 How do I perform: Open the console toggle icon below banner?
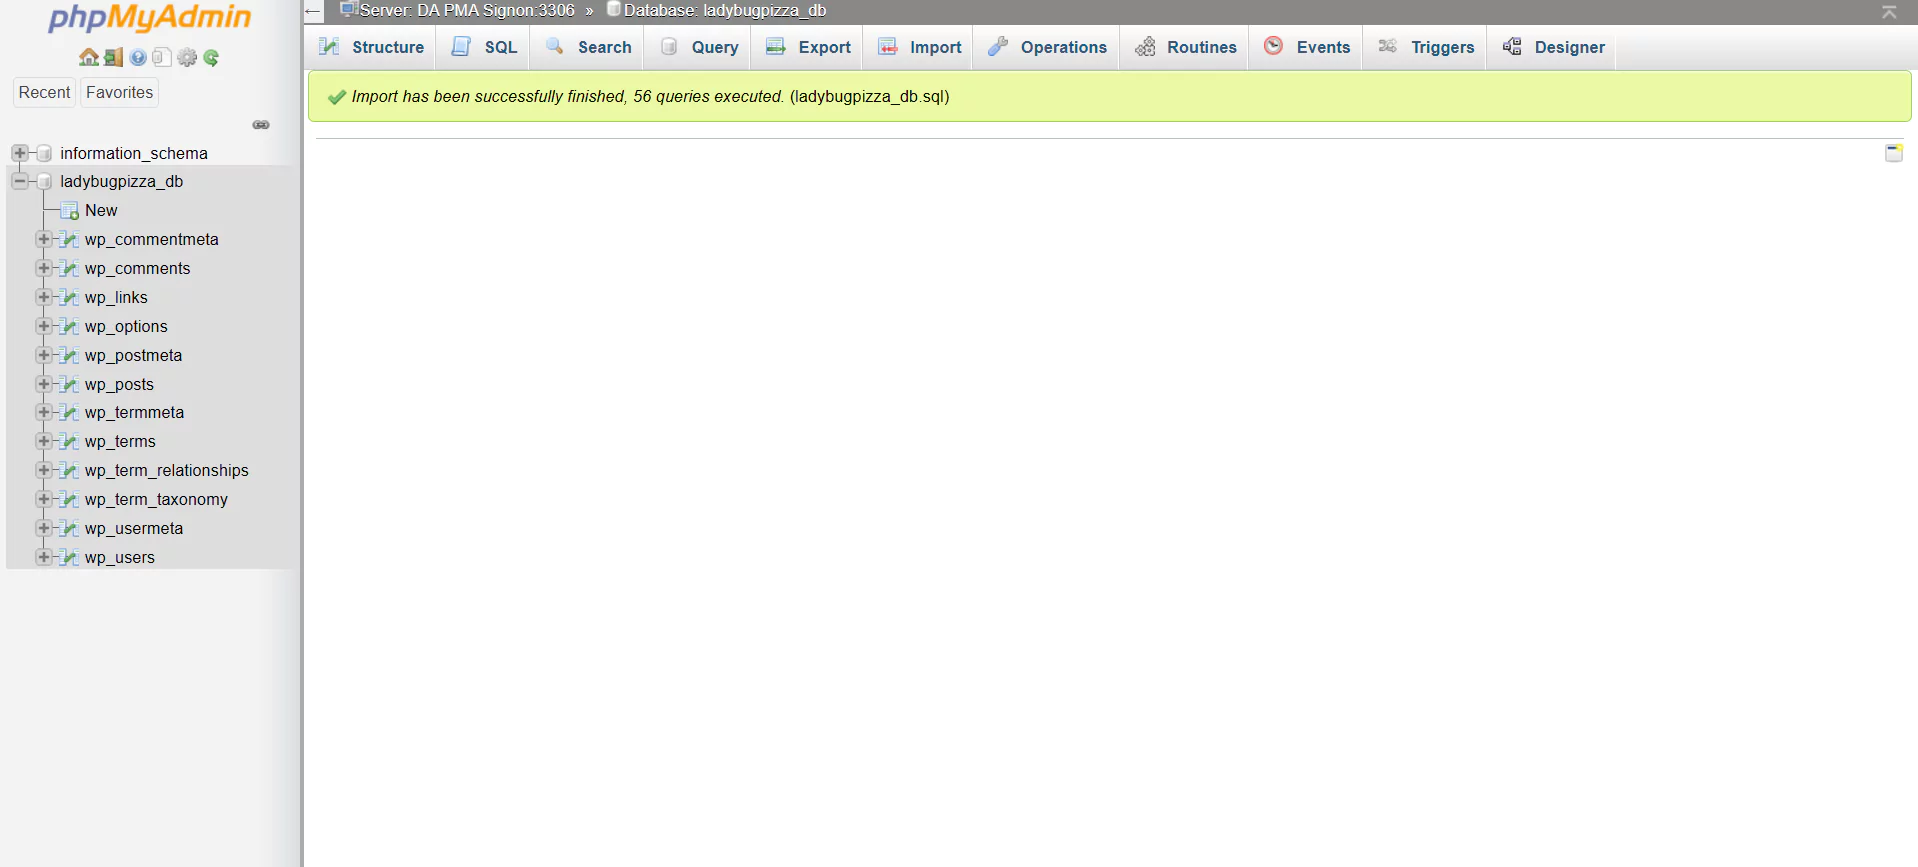(1894, 153)
